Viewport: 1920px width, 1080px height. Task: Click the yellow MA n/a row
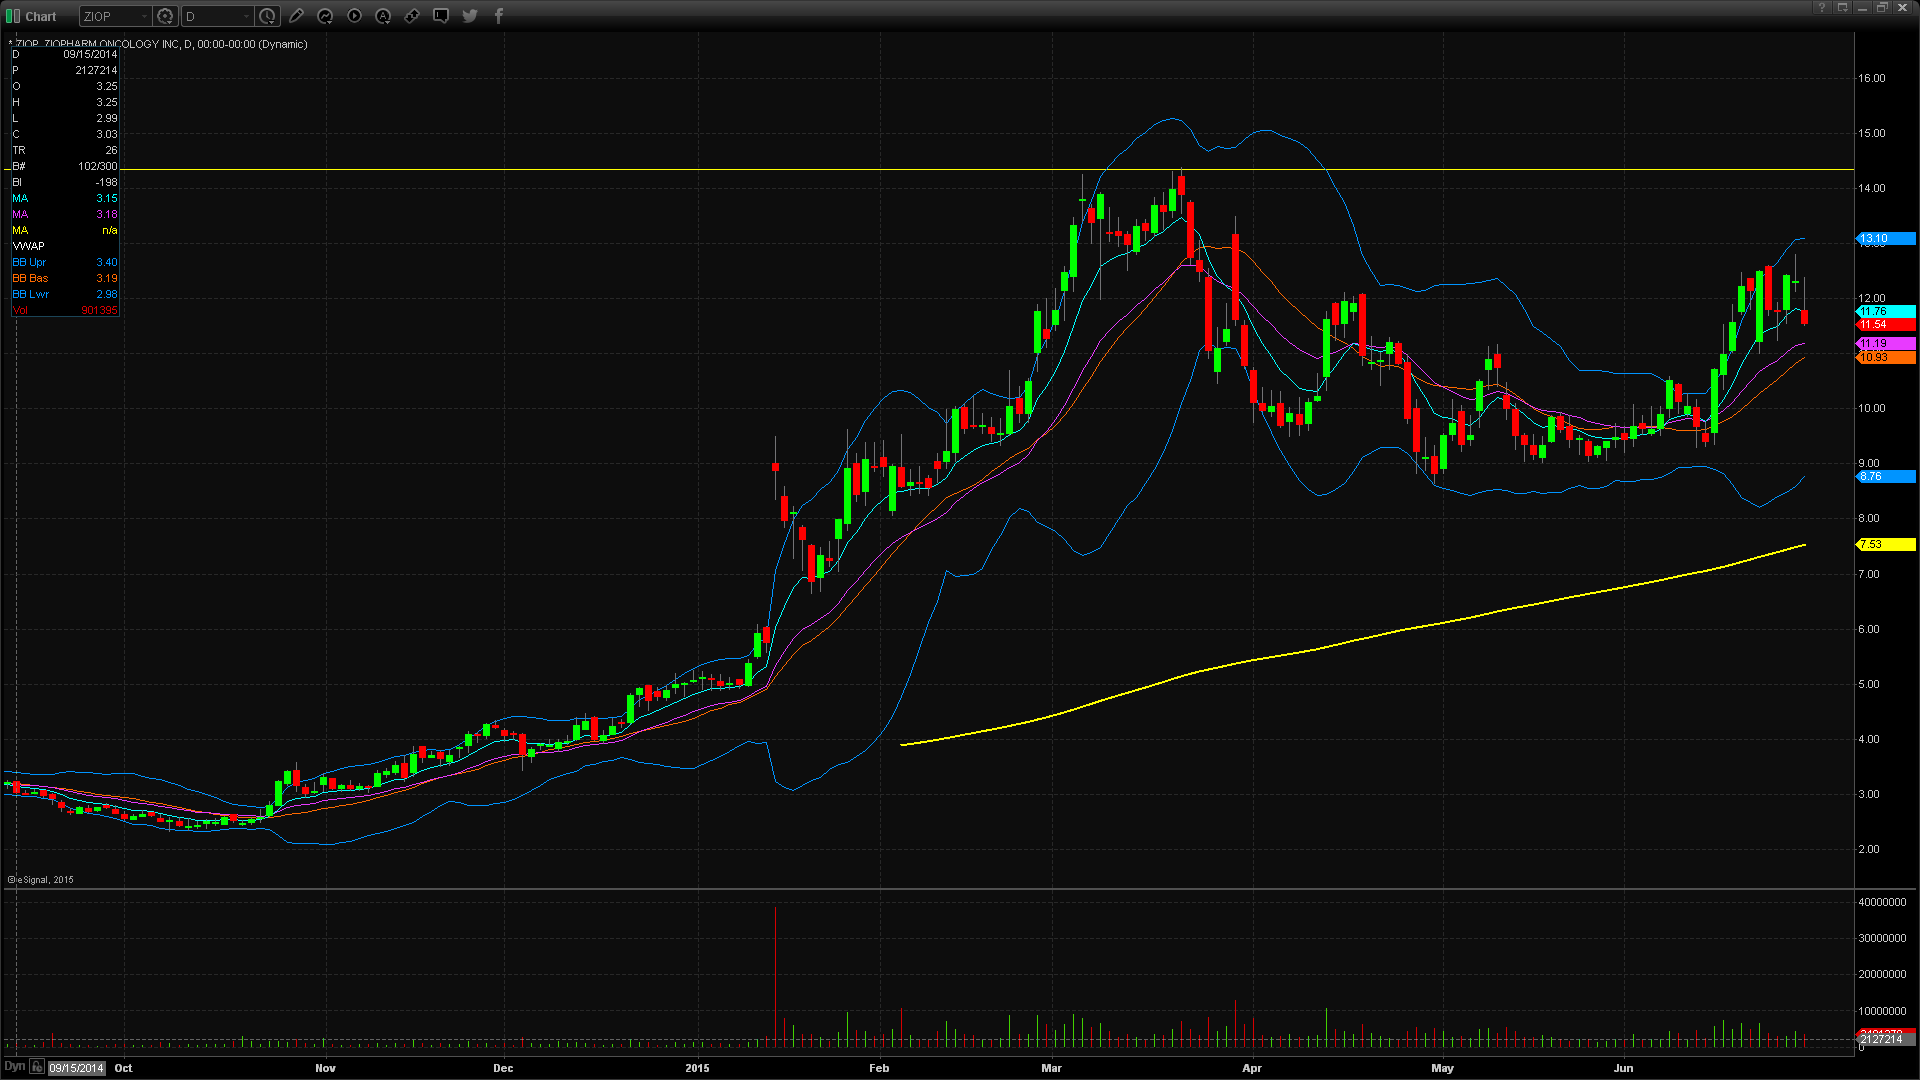tap(65, 230)
